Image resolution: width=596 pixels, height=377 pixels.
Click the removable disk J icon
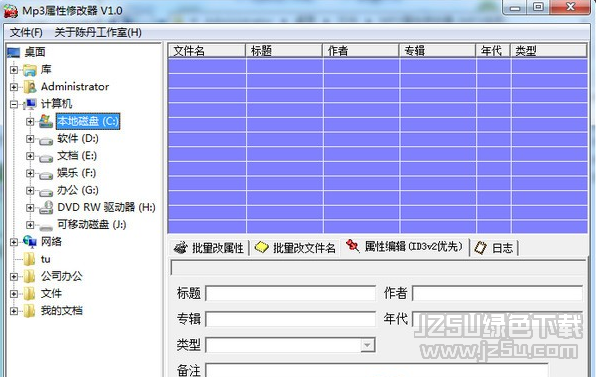[x=46, y=227]
